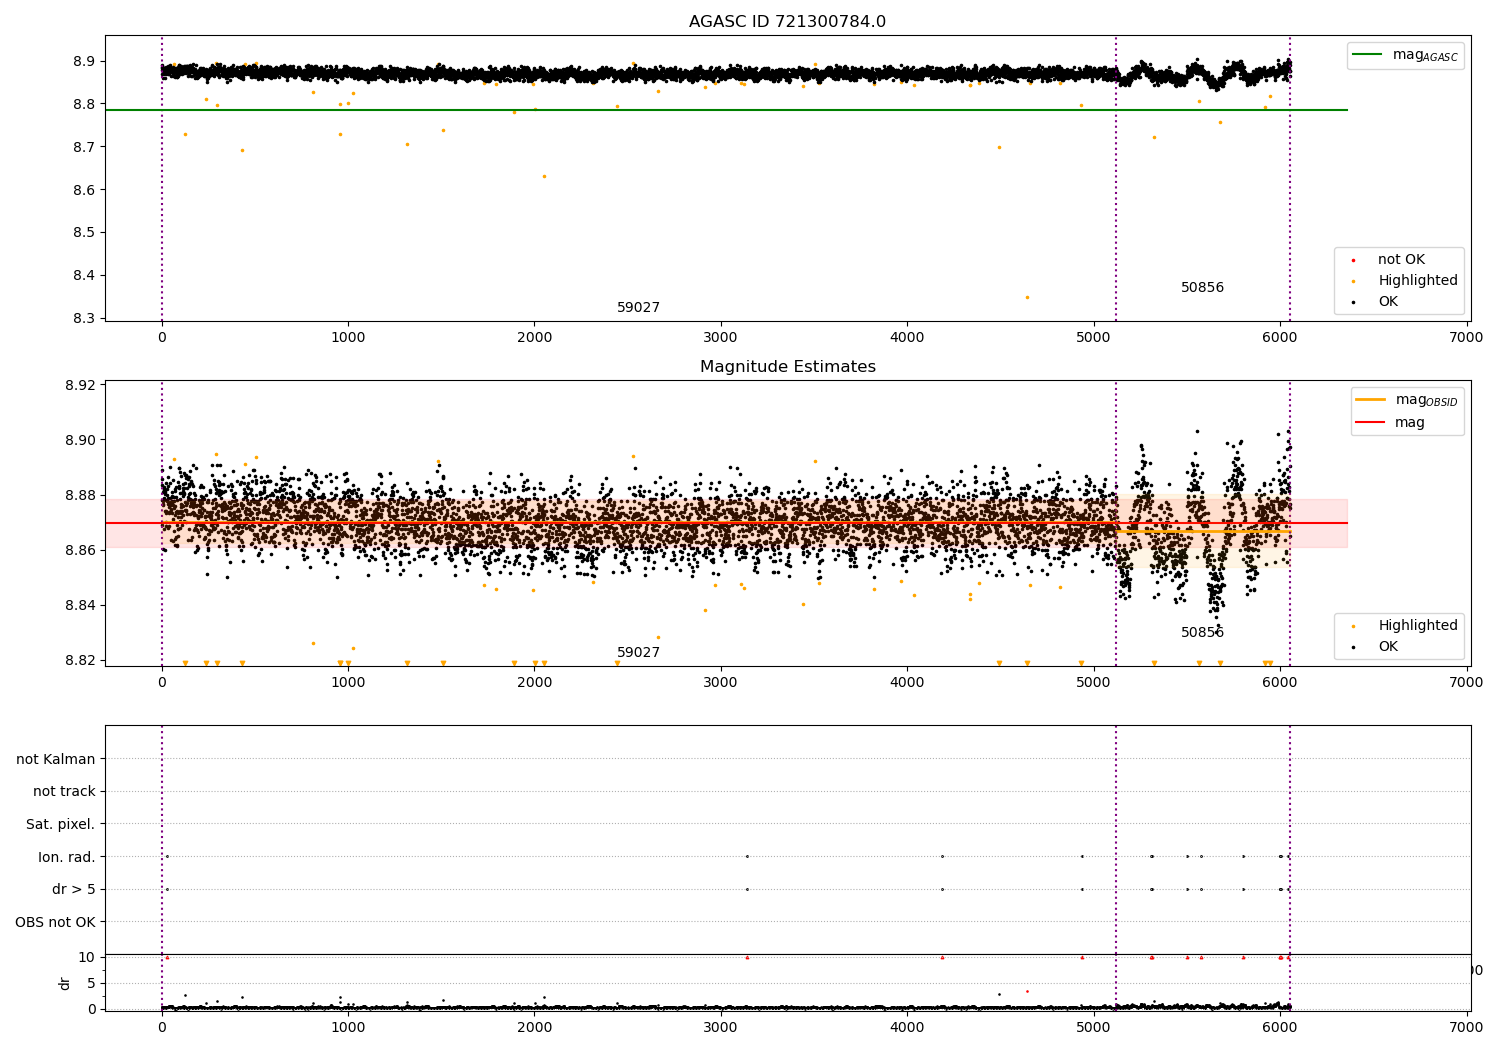Click the "5000" x-tick of Magnitude Estimates plot
1500x1050 pixels.
1094,683
